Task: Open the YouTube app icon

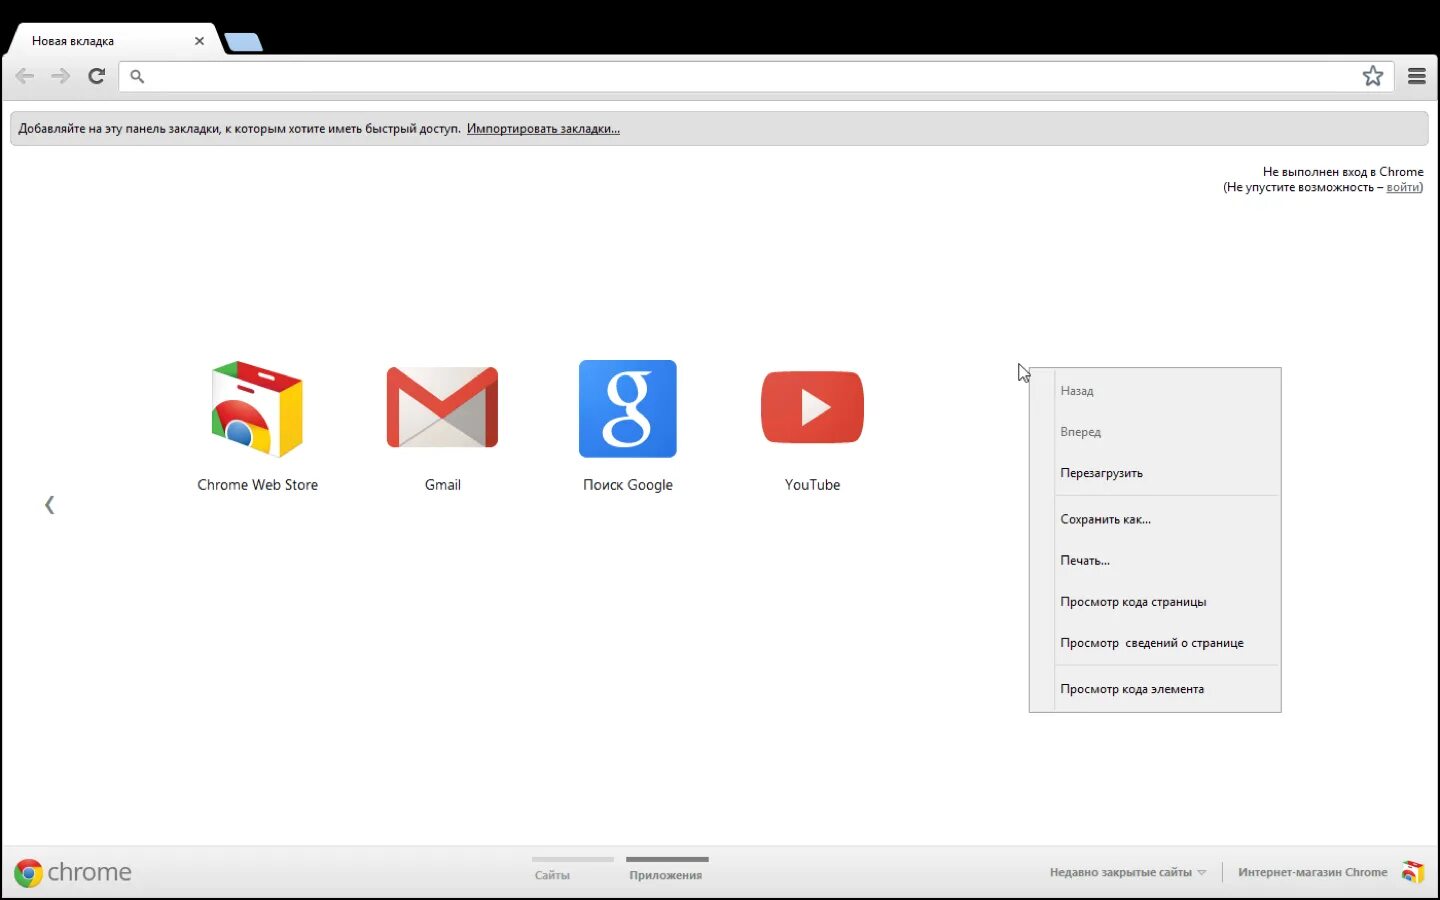Action: pyautogui.click(x=812, y=408)
